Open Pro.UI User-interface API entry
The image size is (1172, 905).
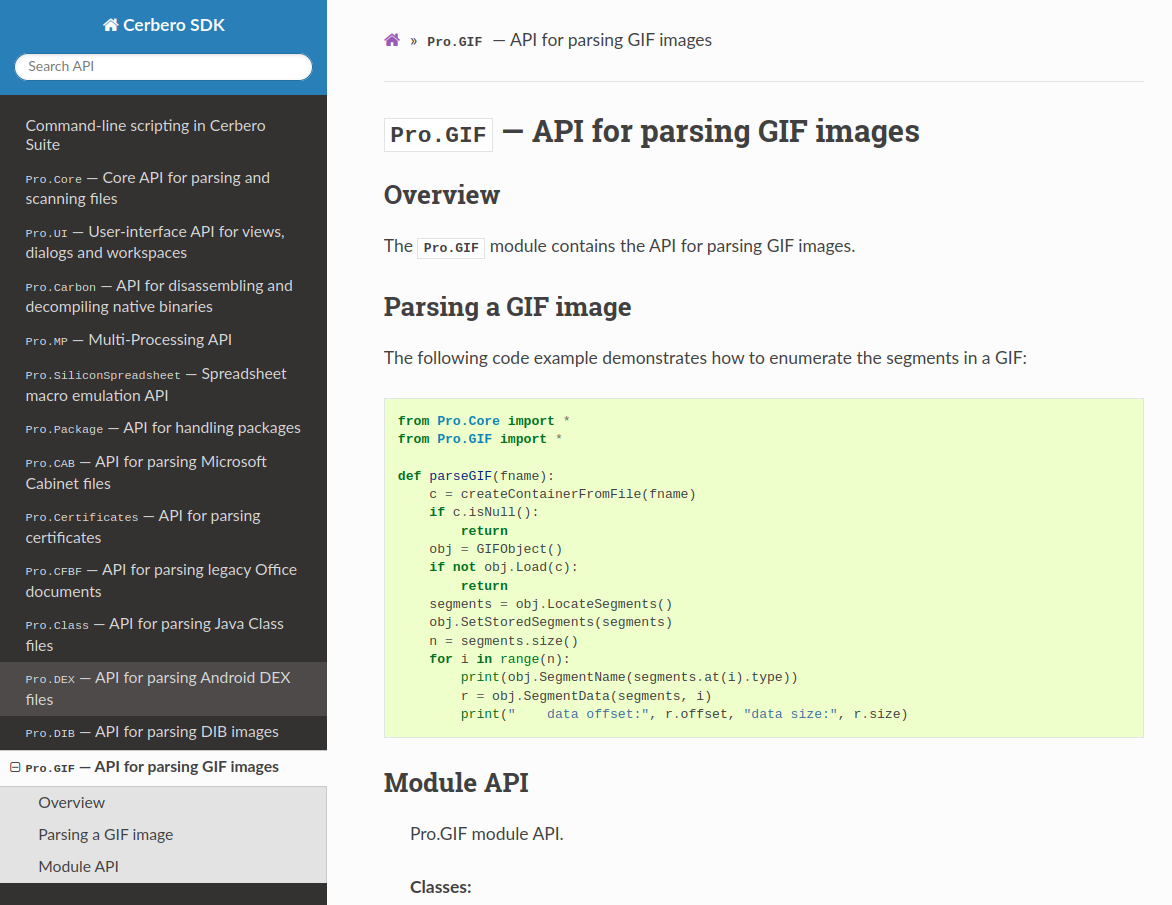point(163,242)
